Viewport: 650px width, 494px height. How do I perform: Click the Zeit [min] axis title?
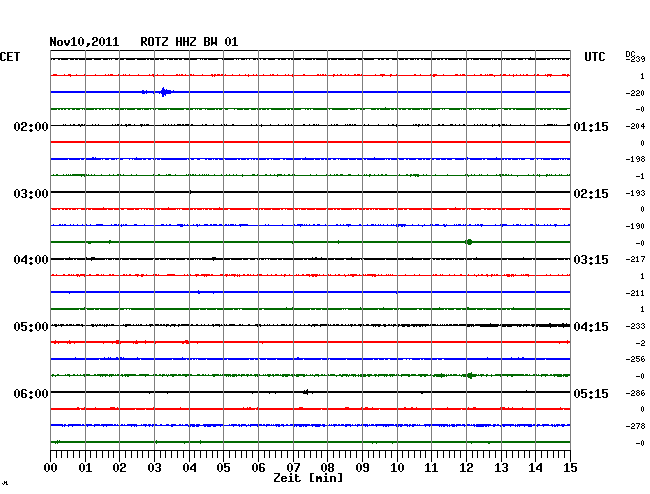[308, 478]
